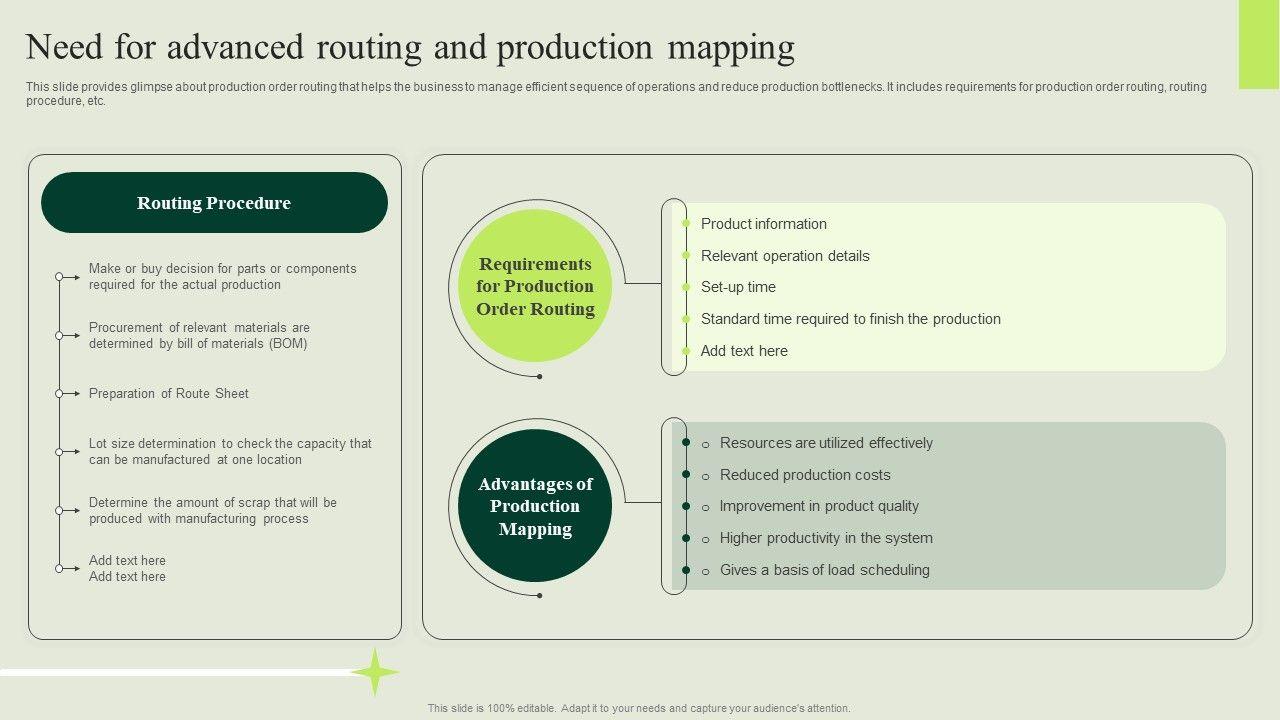The image size is (1280, 720).
Task: Click the green four-point star icon
Action: tap(375, 672)
